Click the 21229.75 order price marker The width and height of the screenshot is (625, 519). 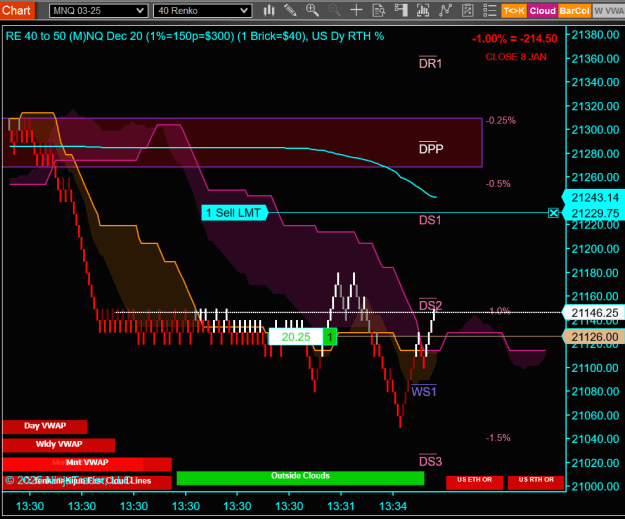tap(594, 214)
